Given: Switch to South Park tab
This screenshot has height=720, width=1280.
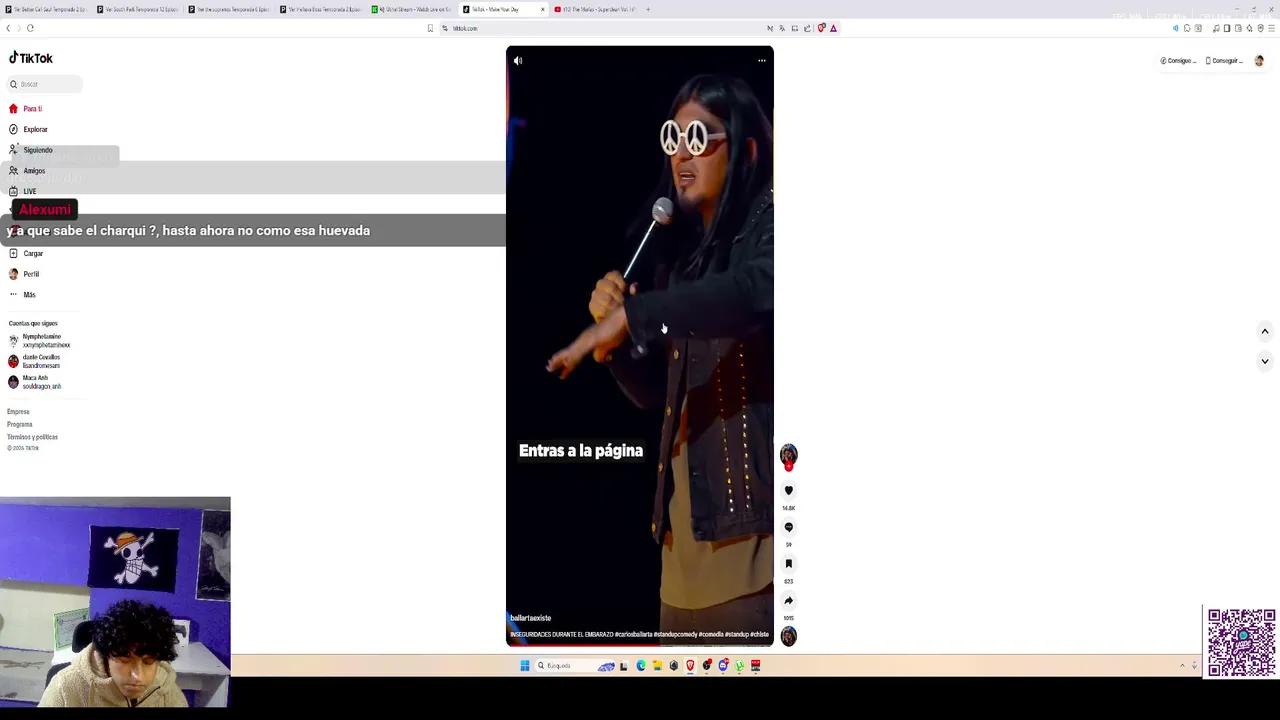Looking at the screenshot, I should [x=139, y=9].
